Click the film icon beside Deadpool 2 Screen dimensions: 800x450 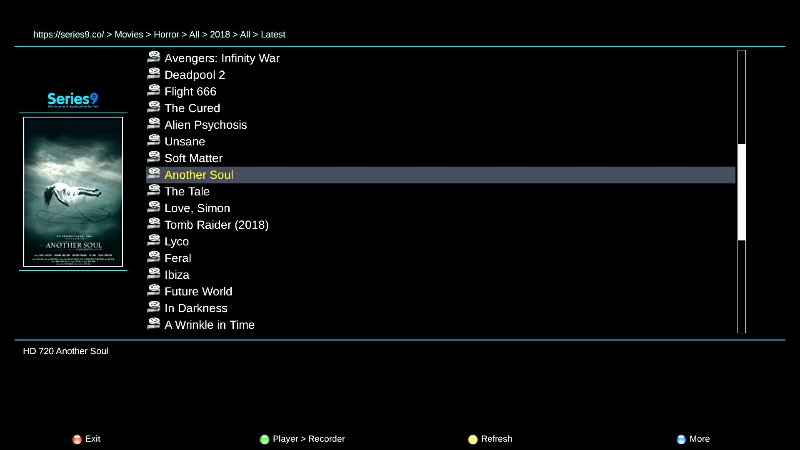(x=154, y=73)
